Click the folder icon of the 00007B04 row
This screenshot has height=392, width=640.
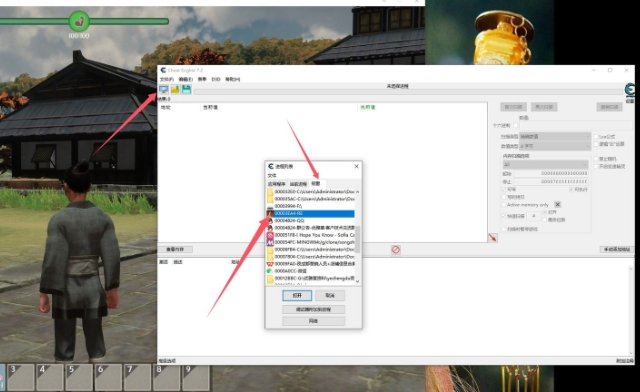(x=270, y=257)
